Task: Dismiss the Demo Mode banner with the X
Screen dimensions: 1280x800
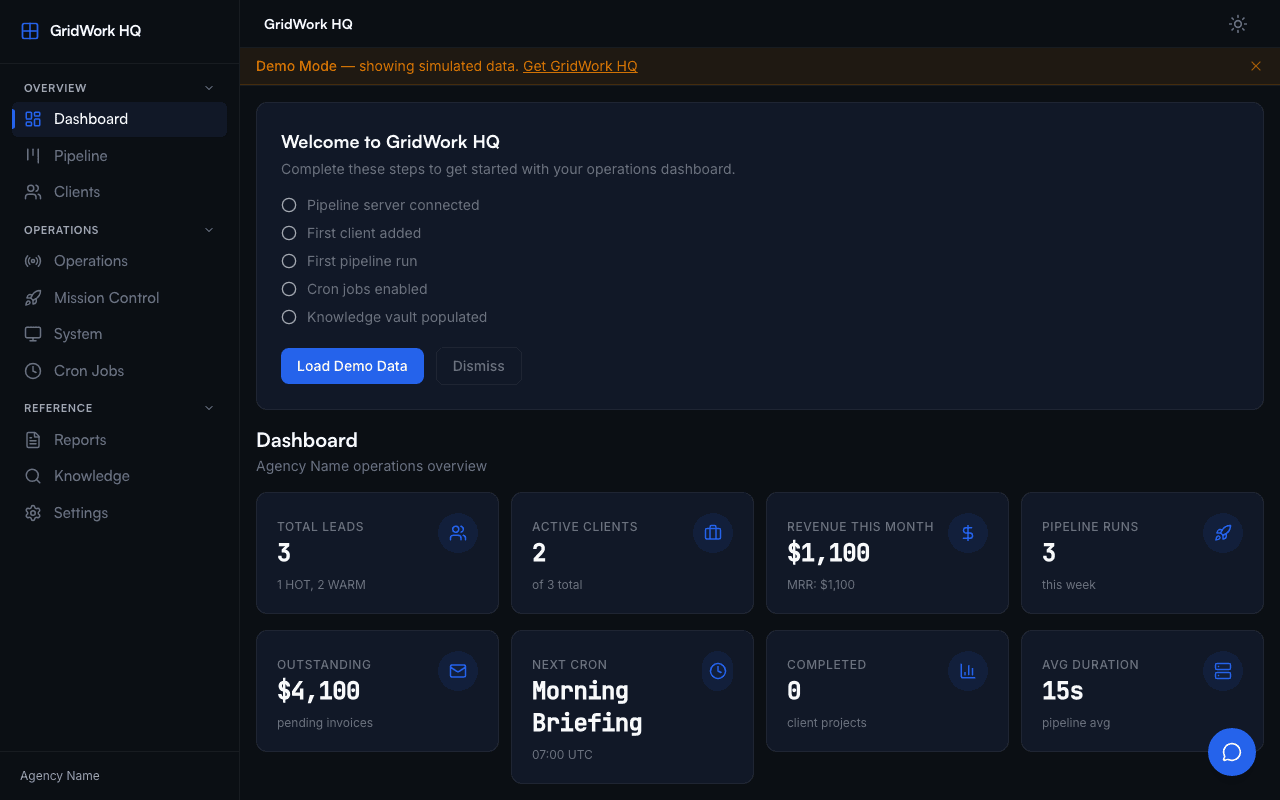Action: pos(1256,66)
